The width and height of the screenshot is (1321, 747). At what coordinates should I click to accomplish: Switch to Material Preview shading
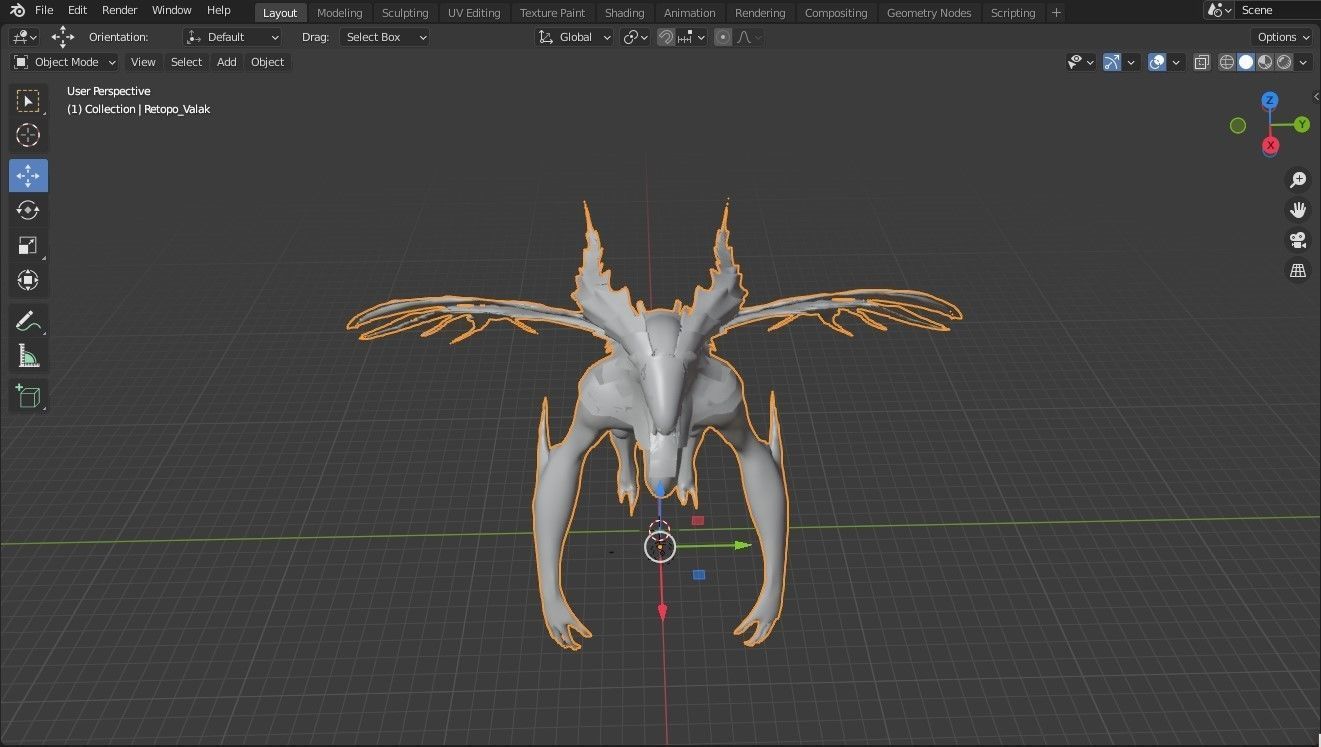pyautogui.click(x=1265, y=62)
